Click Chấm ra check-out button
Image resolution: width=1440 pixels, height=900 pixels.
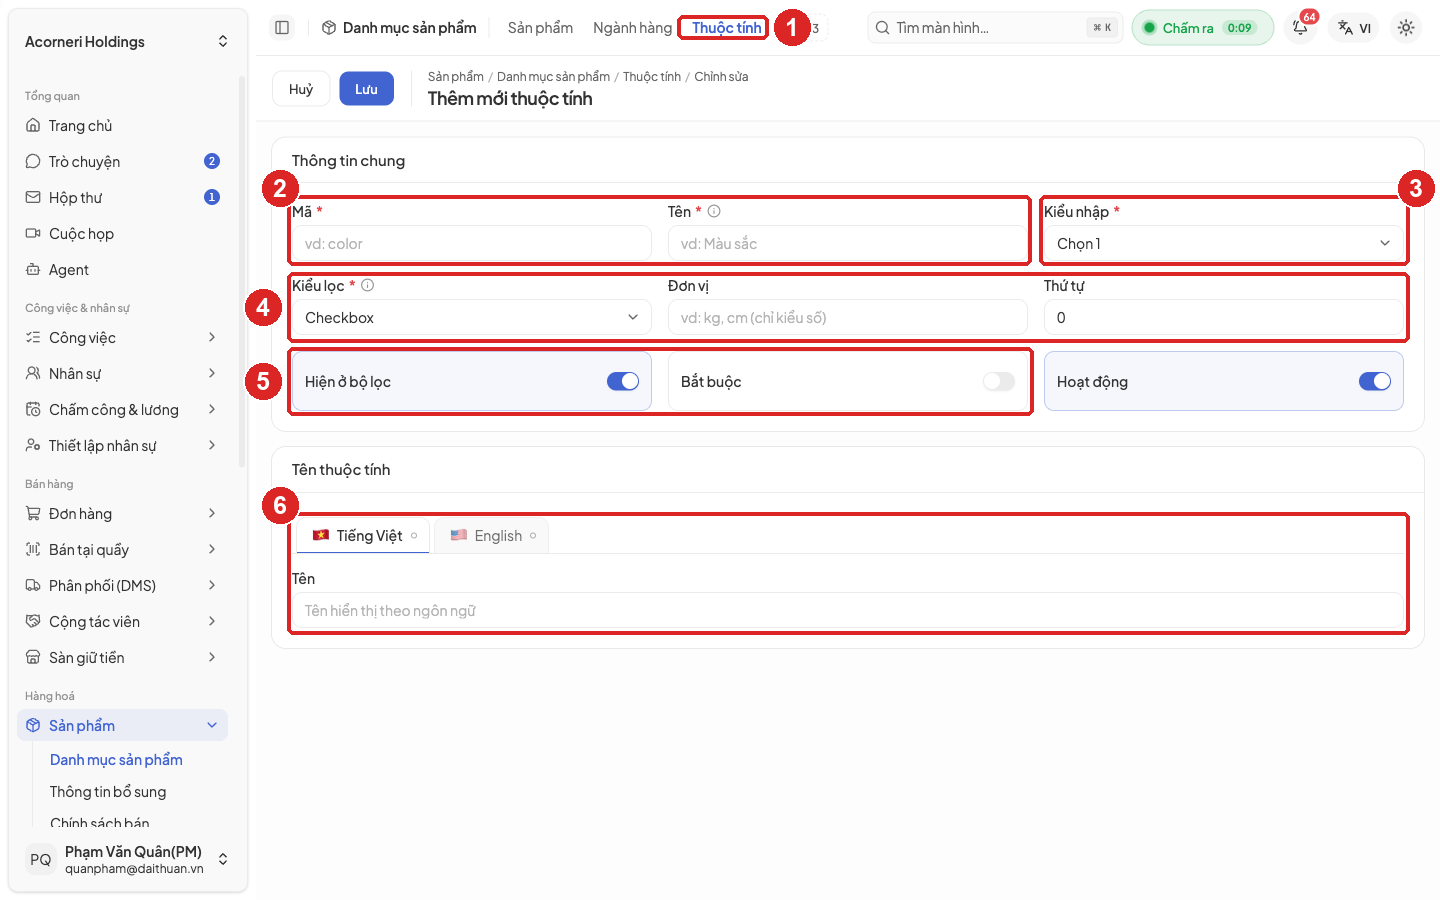click(x=1203, y=28)
